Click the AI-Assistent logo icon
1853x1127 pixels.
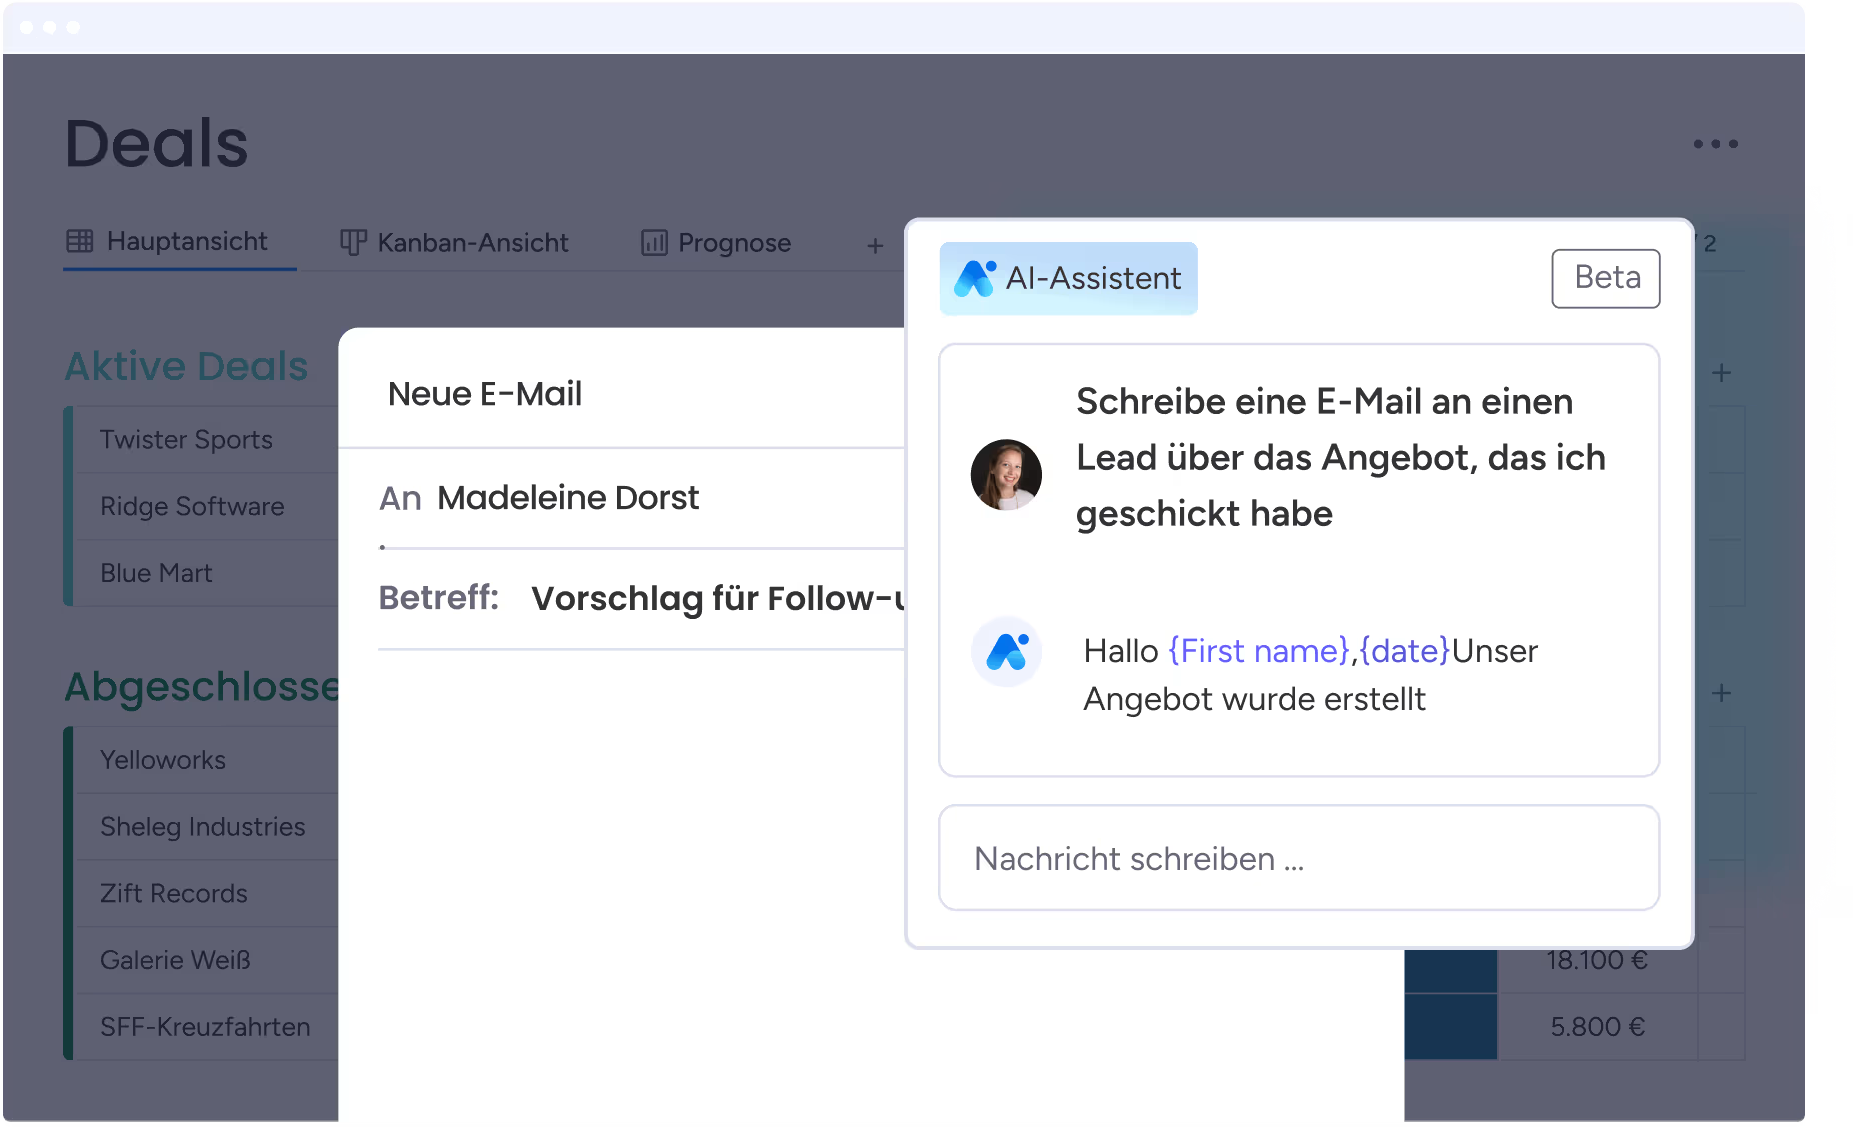click(974, 278)
